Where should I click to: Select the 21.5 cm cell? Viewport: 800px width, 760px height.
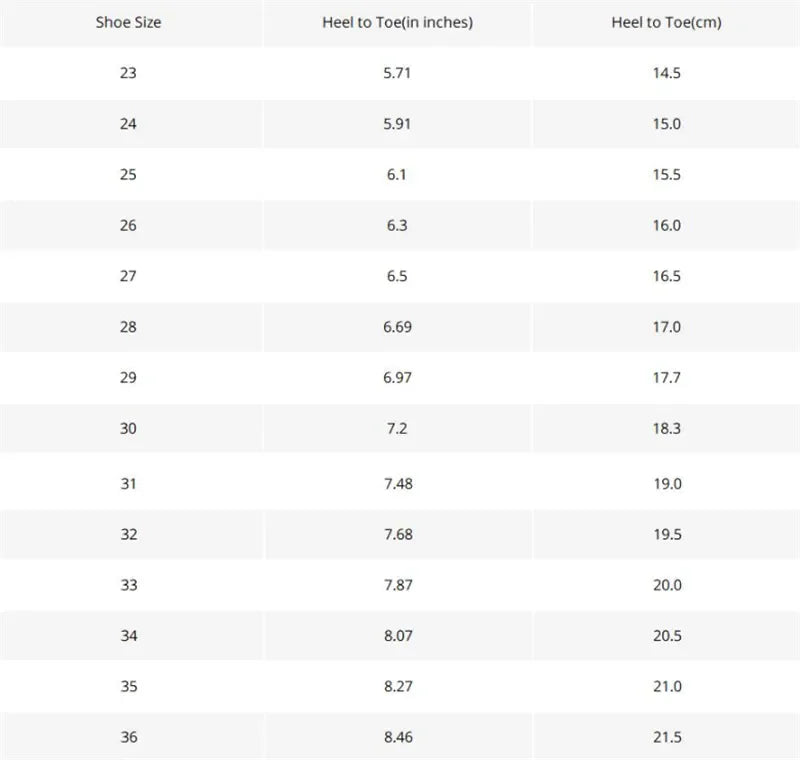666,738
